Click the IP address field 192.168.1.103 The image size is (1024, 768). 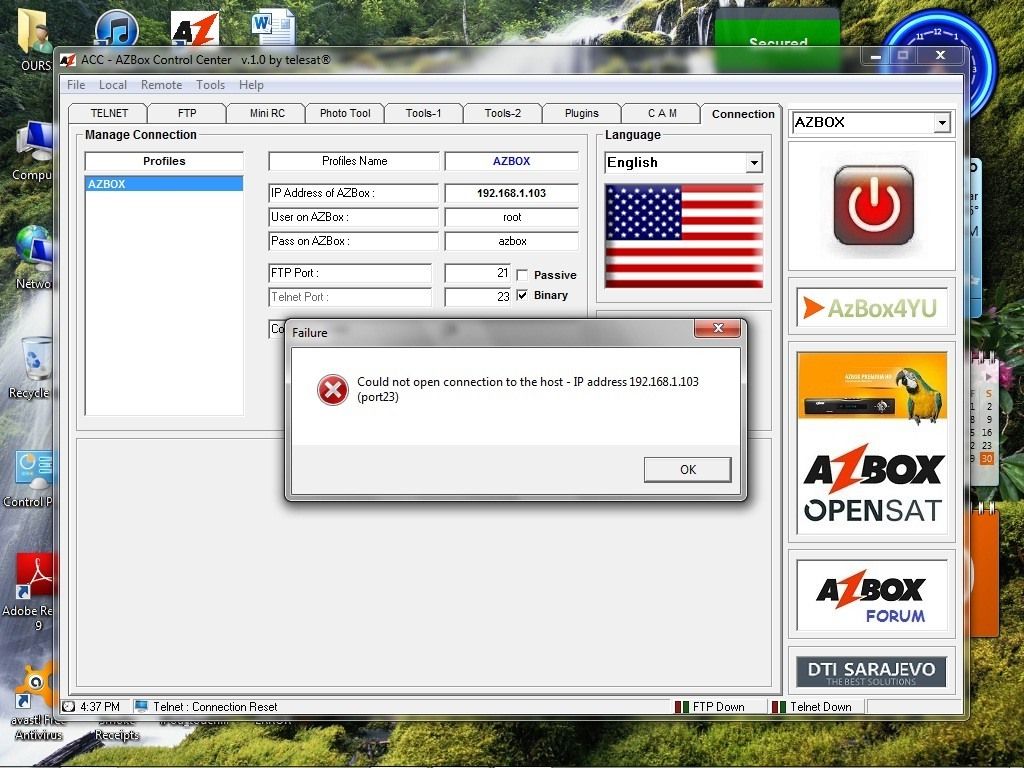click(511, 193)
